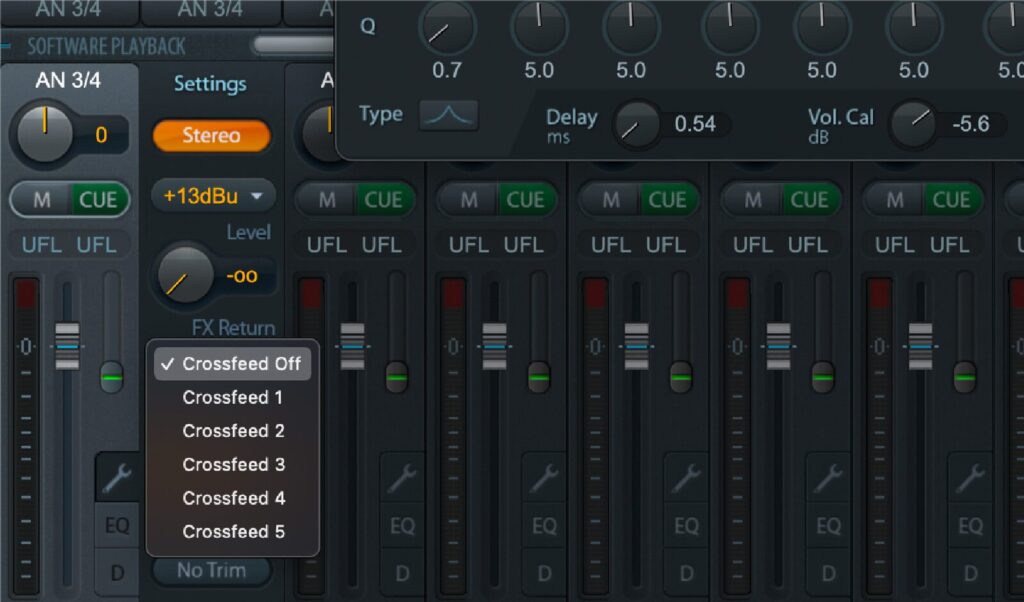This screenshot has width=1024, height=602.
Task: Toggle CUE on the AN 3/4 channel
Action: 97,199
